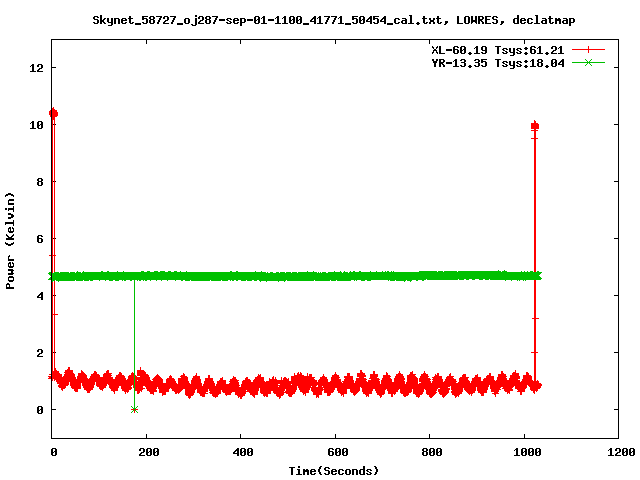This screenshot has width=640, height=480.
Task: Click the 800 tick label on x-axis
Action: (x=430, y=453)
